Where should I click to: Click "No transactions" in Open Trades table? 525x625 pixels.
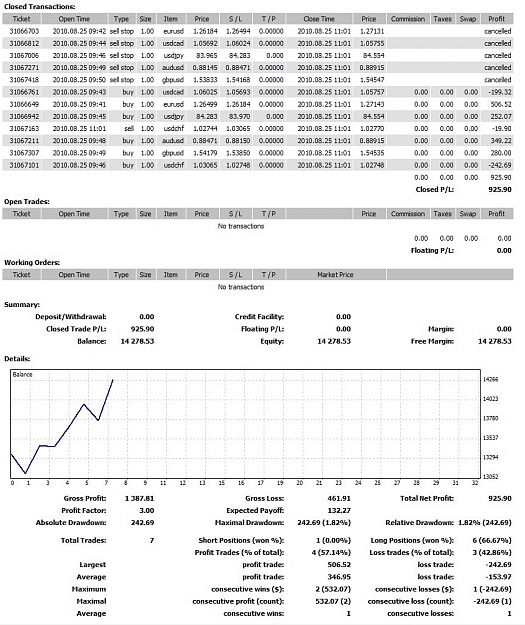point(241,226)
